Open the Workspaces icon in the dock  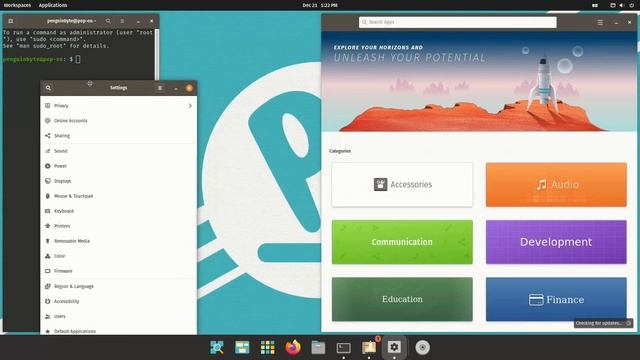(242, 347)
